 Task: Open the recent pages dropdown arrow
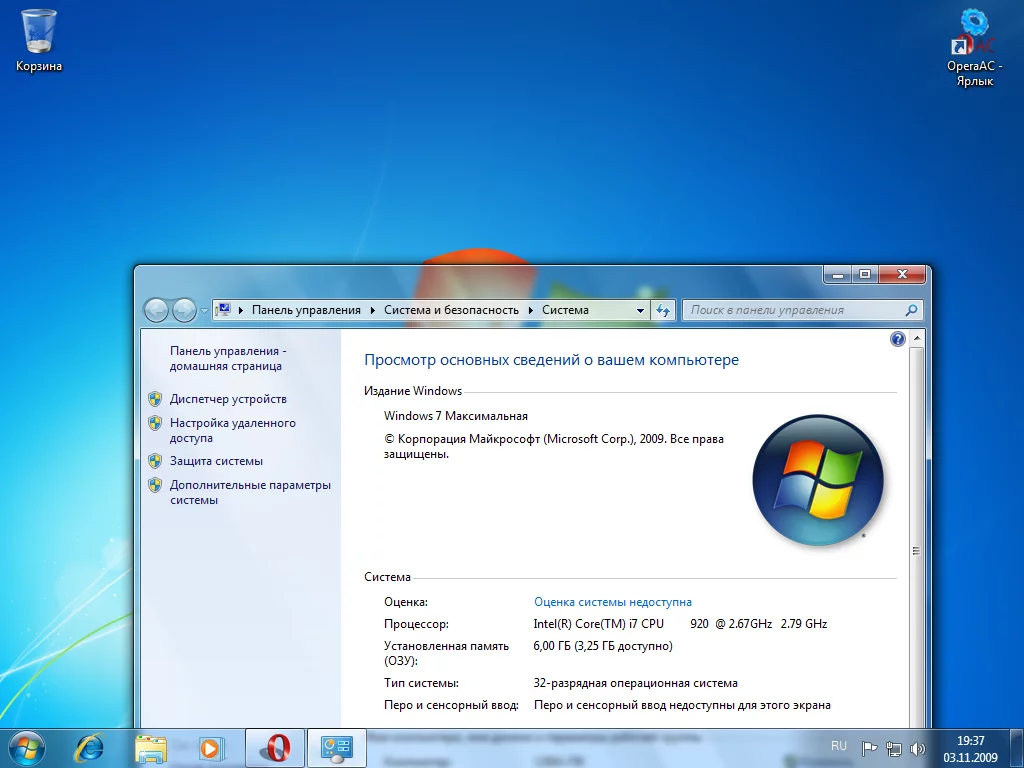point(204,311)
